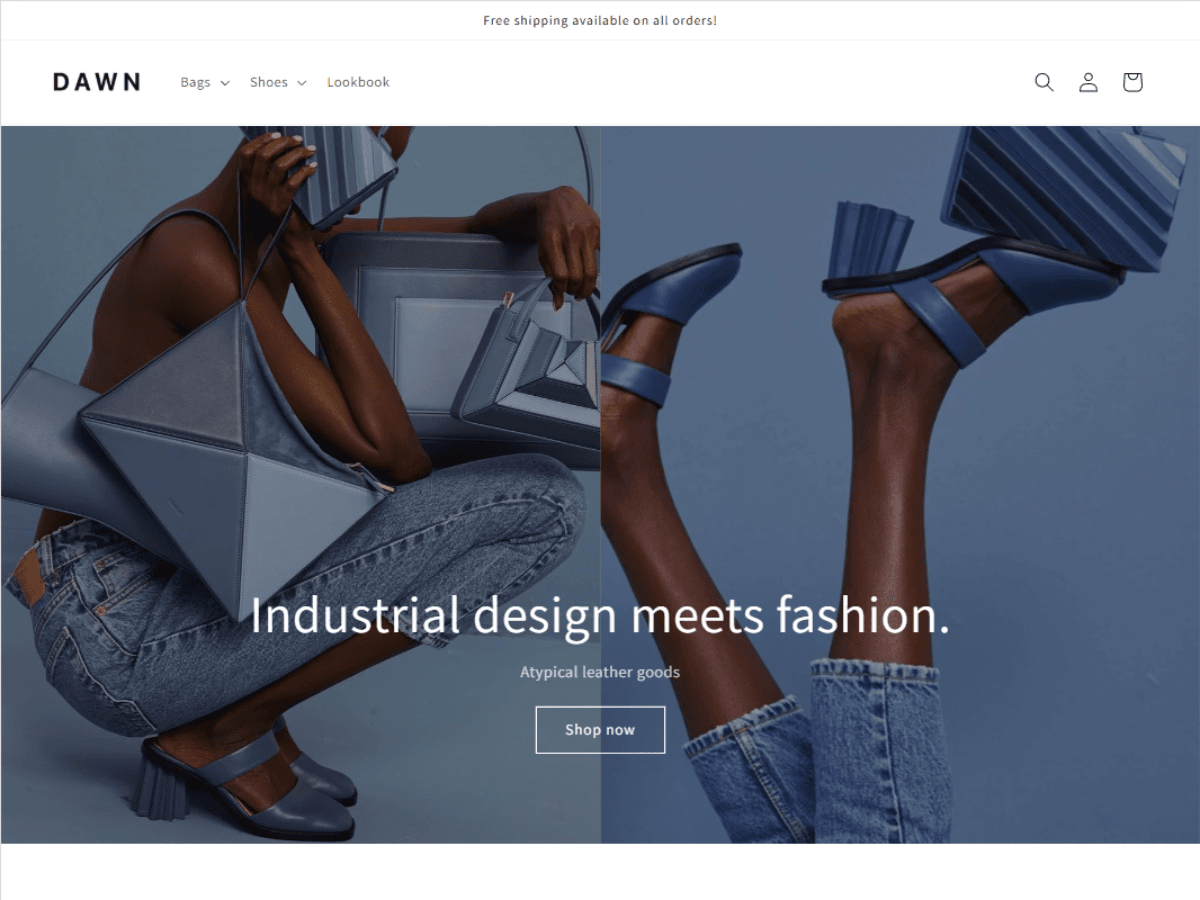The image size is (1200, 900).
Task: Open the shopping cart bag icon
Action: coord(1132,82)
